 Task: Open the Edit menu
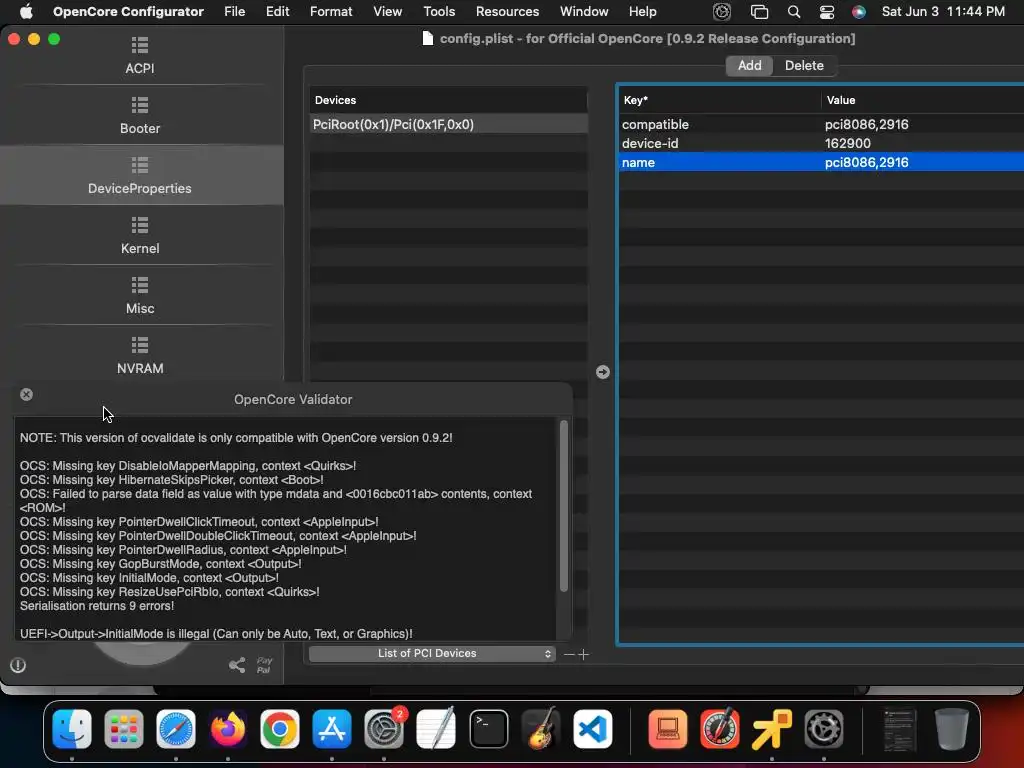point(278,11)
